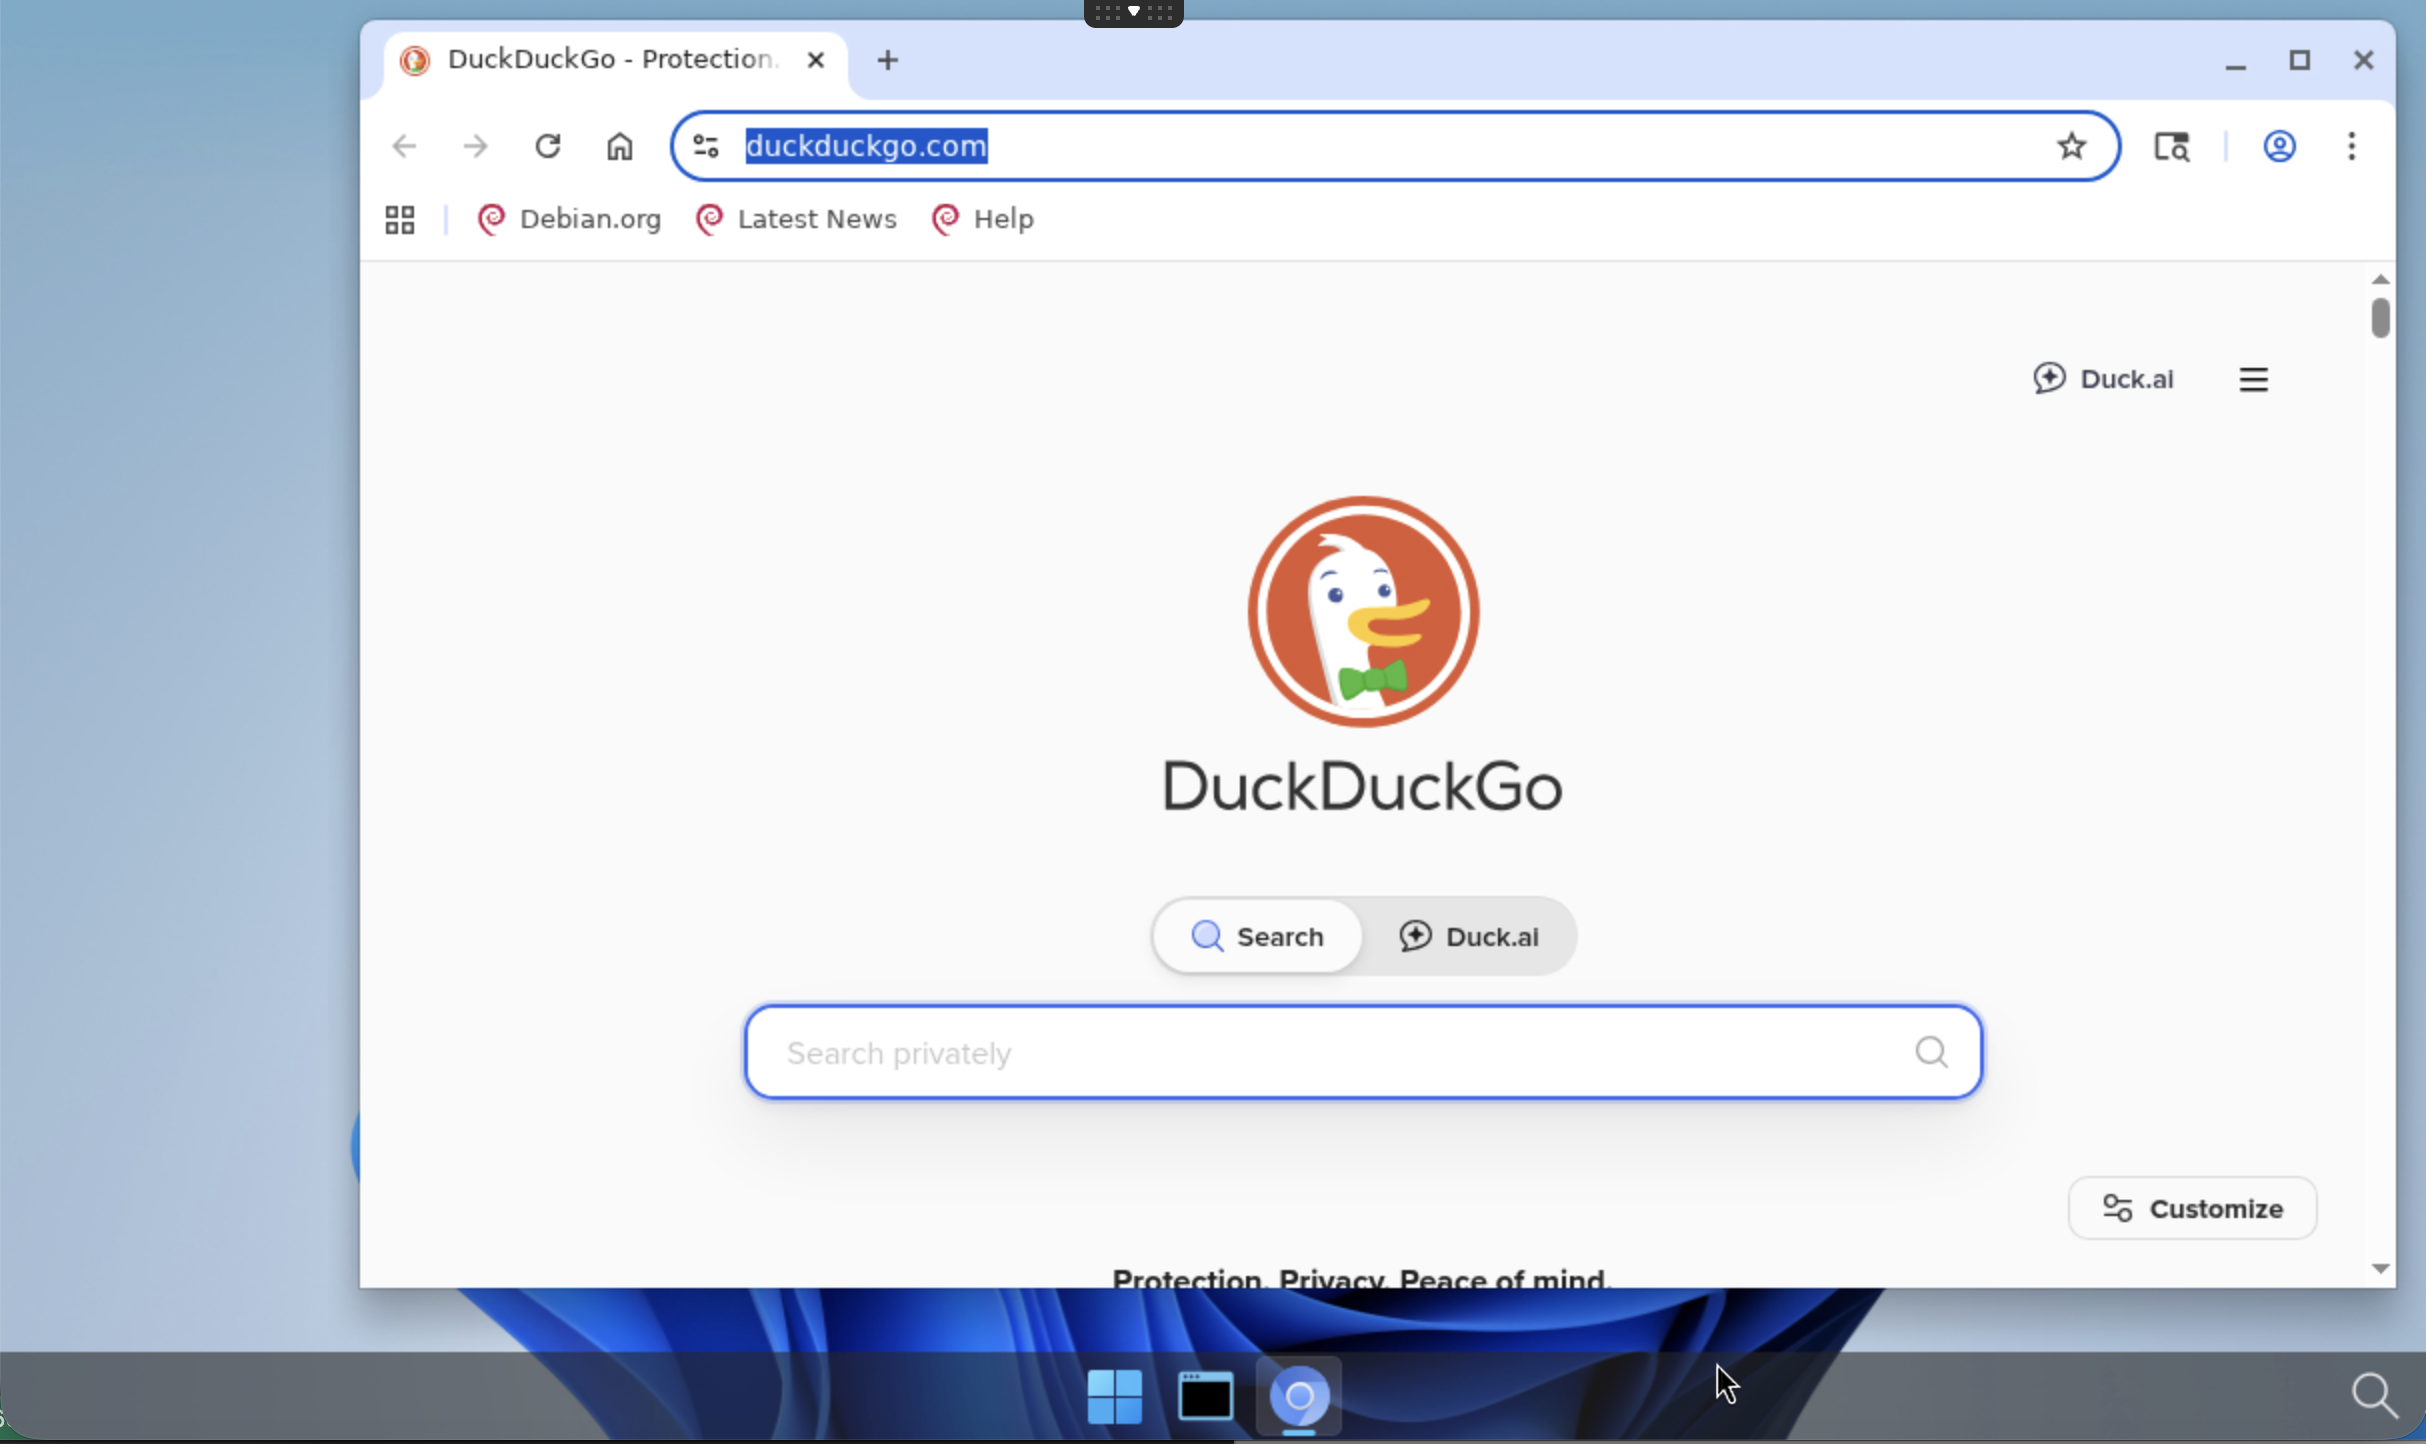Open the browser home page icon

click(x=620, y=146)
